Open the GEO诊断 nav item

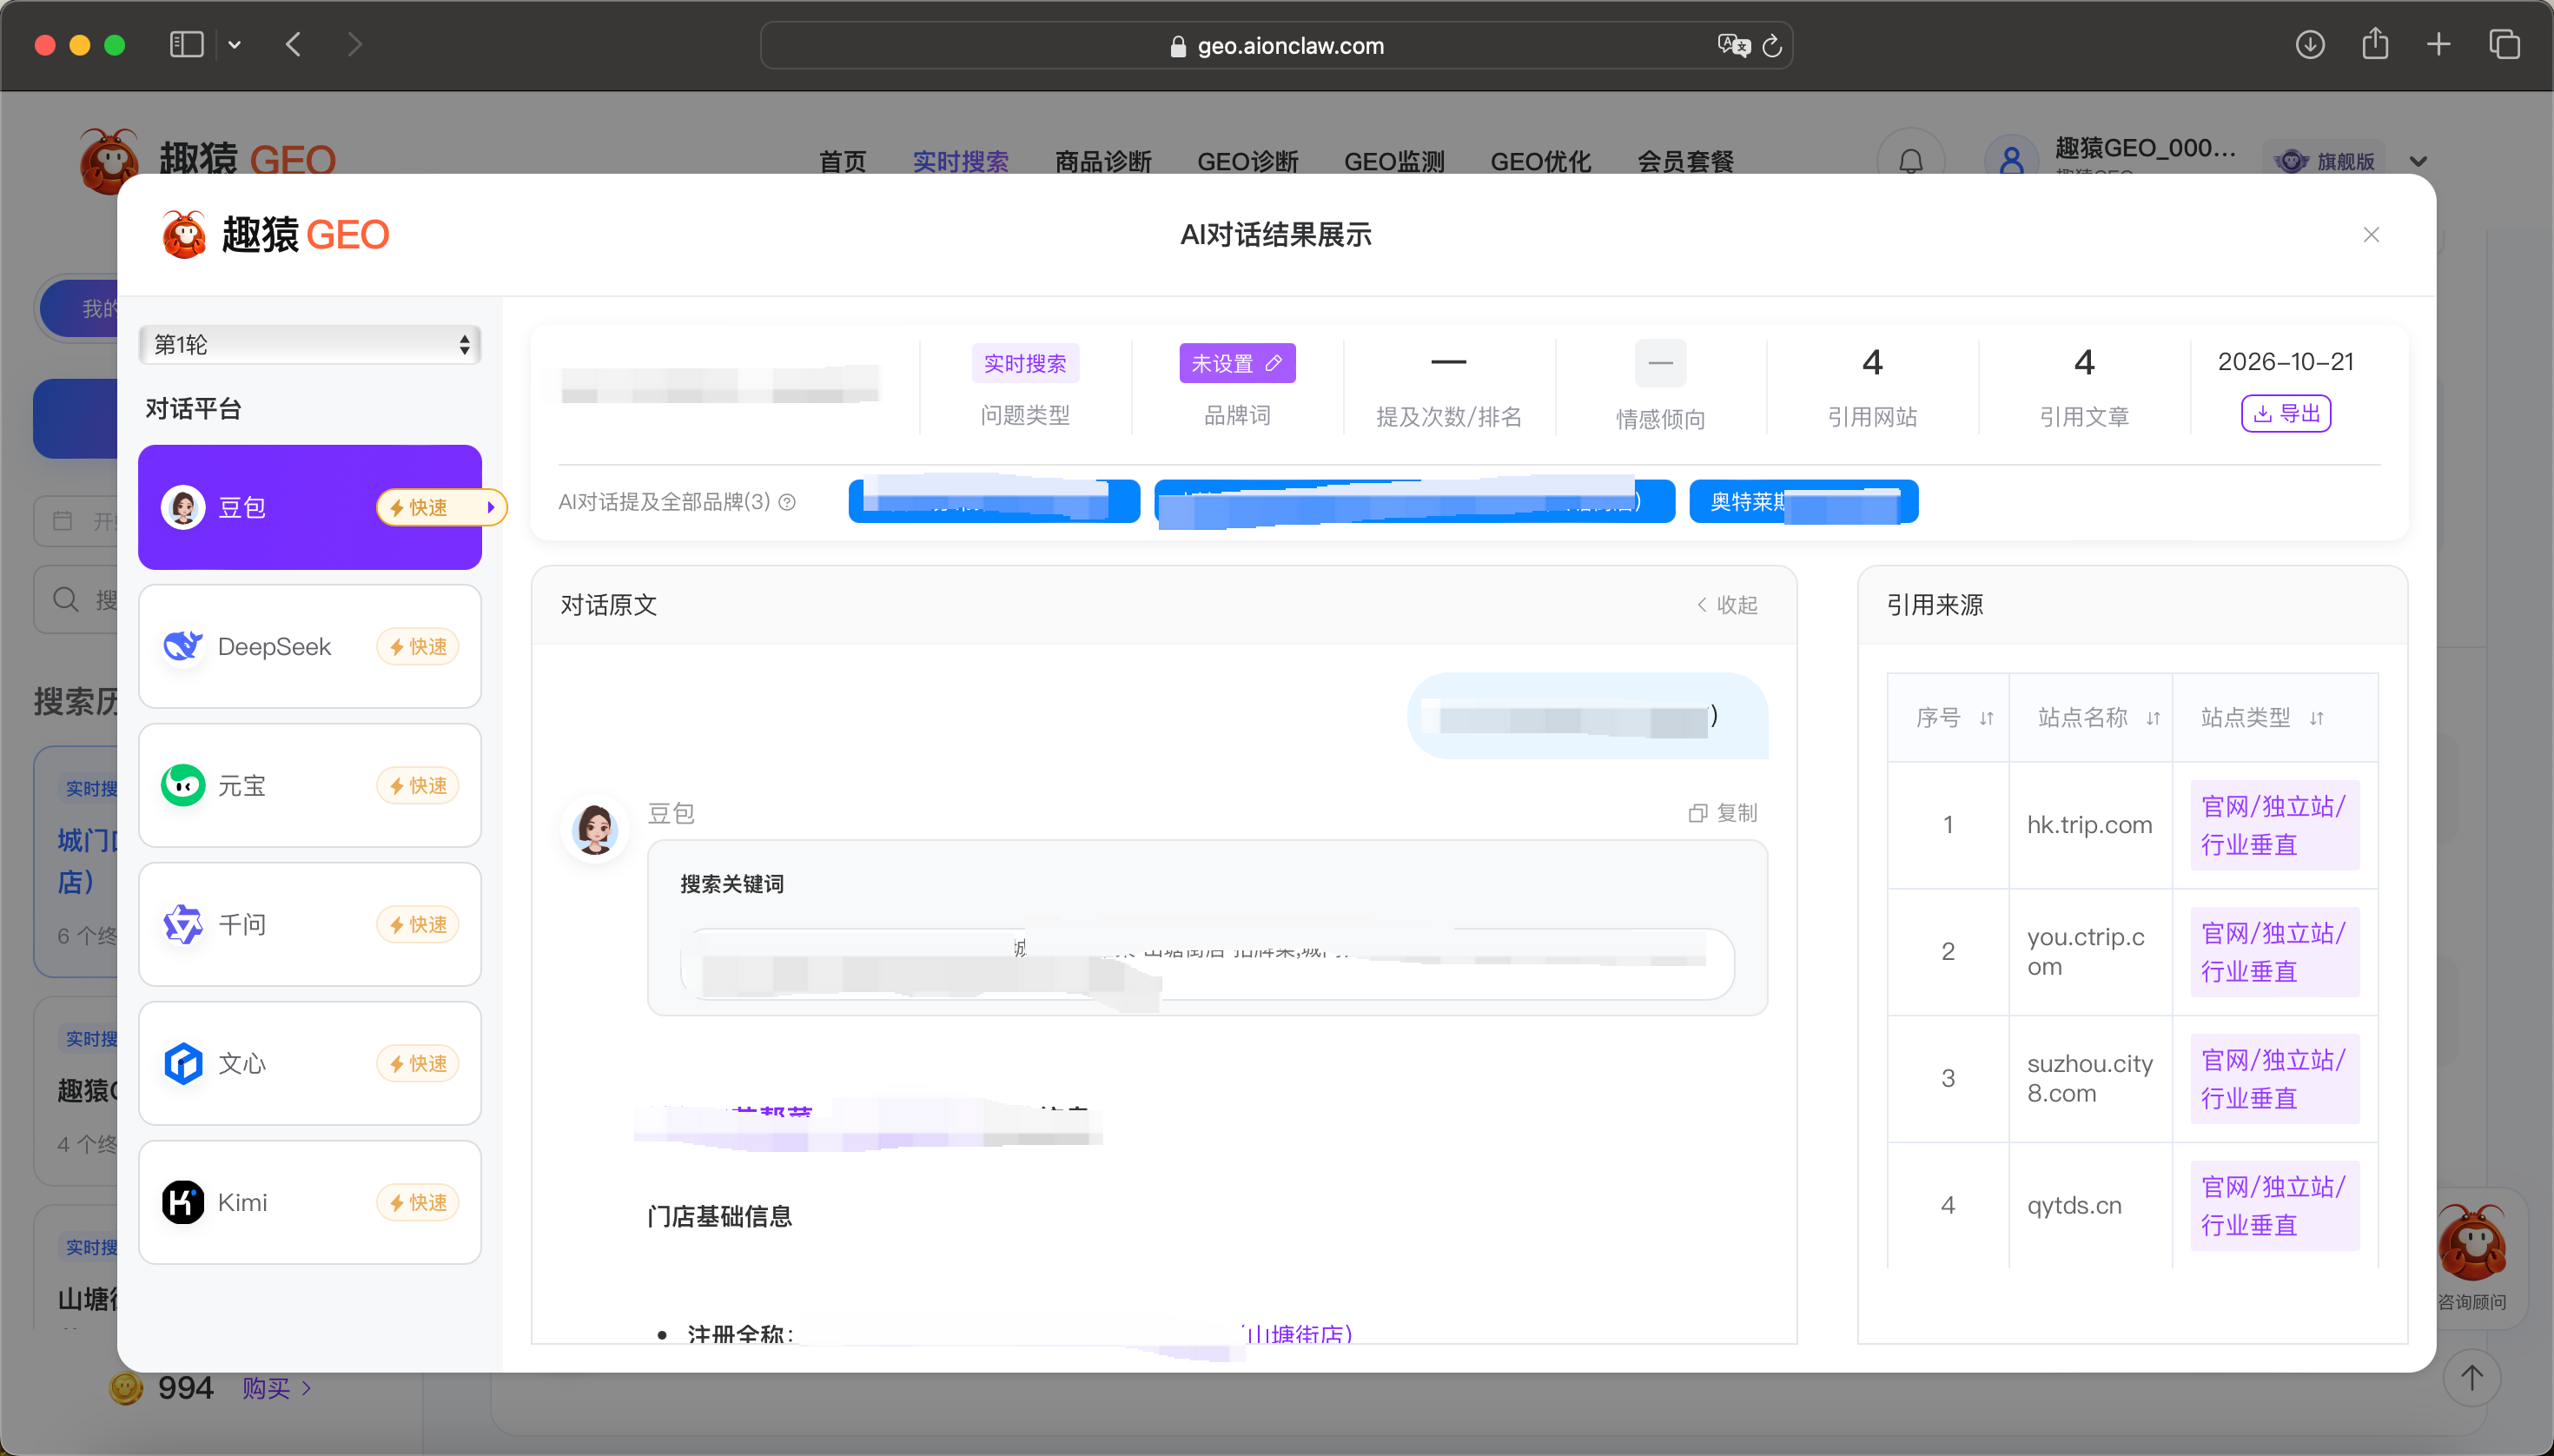[1248, 161]
